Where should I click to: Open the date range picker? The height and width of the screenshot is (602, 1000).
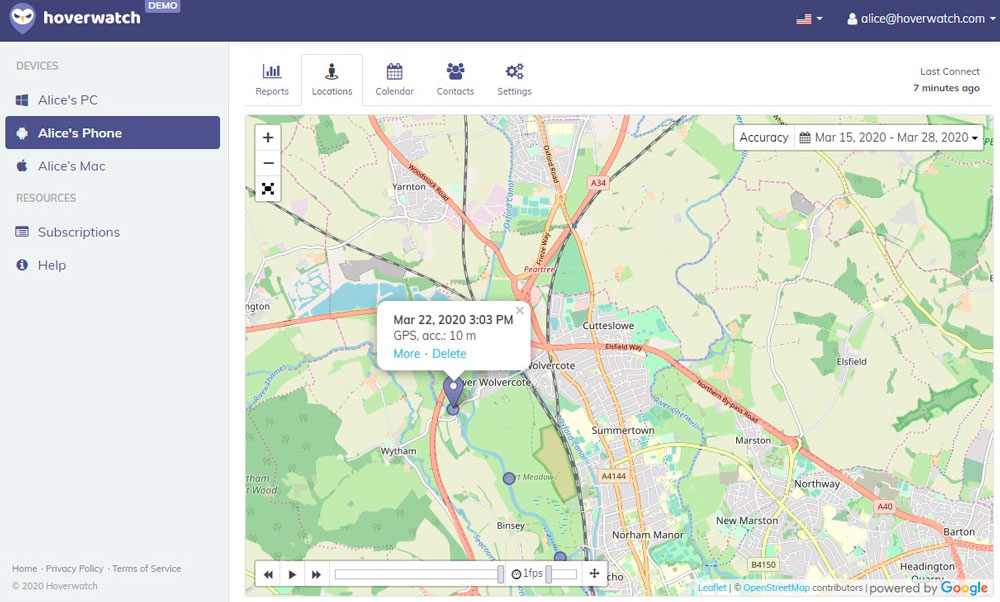890,138
